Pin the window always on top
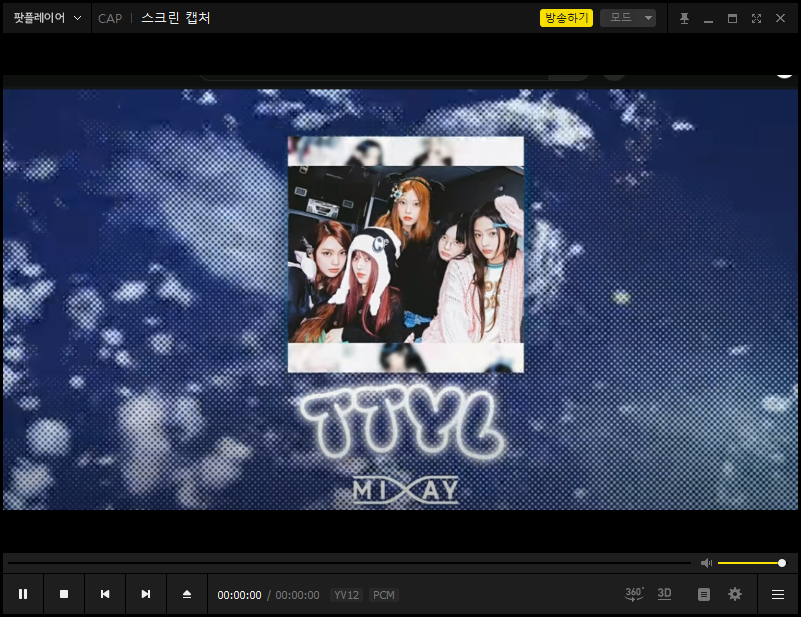801x617 pixels. [684, 18]
